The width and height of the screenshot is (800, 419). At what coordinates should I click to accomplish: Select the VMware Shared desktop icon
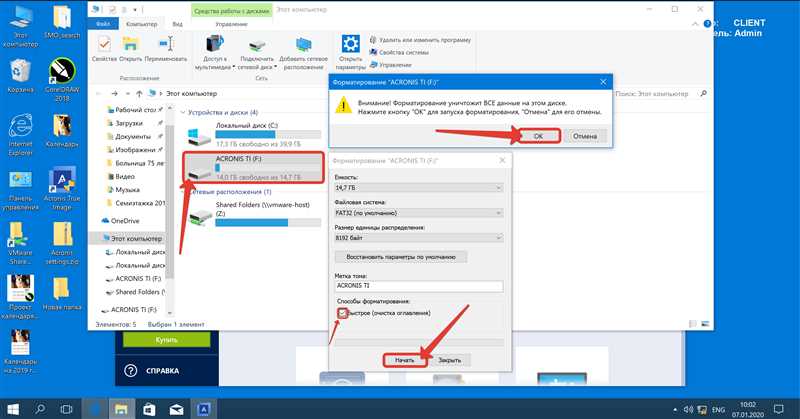(x=20, y=243)
